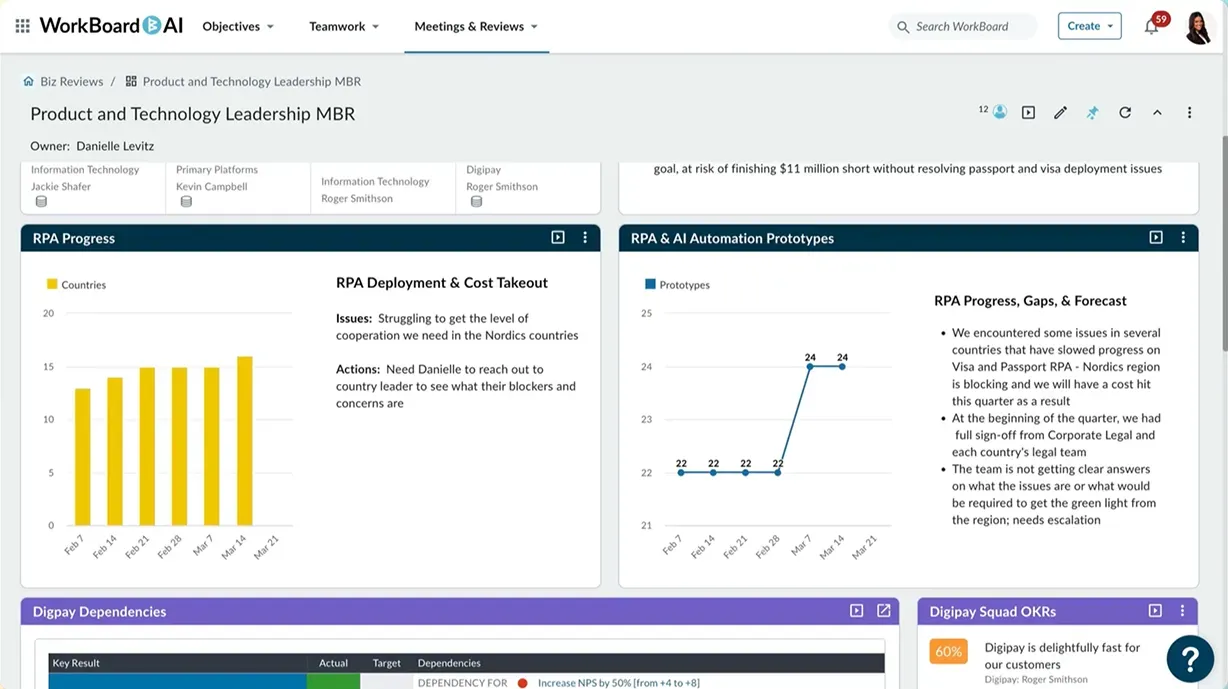Click database icon under Digipay Roger Smithson
This screenshot has width=1228, height=689.
[x=476, y=202]
